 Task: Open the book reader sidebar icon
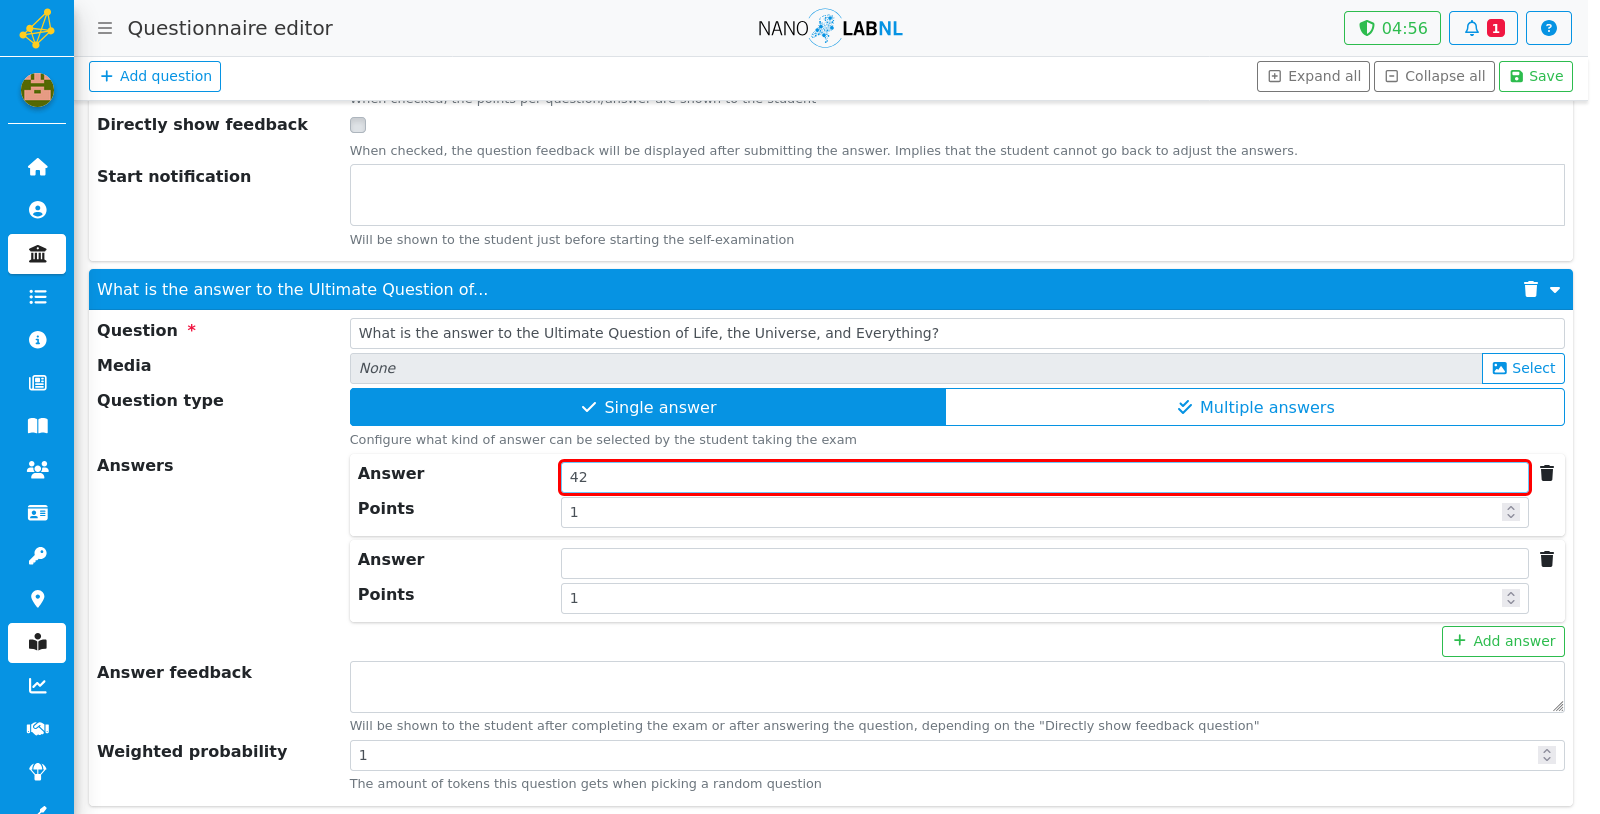click(x=37, y=643)
